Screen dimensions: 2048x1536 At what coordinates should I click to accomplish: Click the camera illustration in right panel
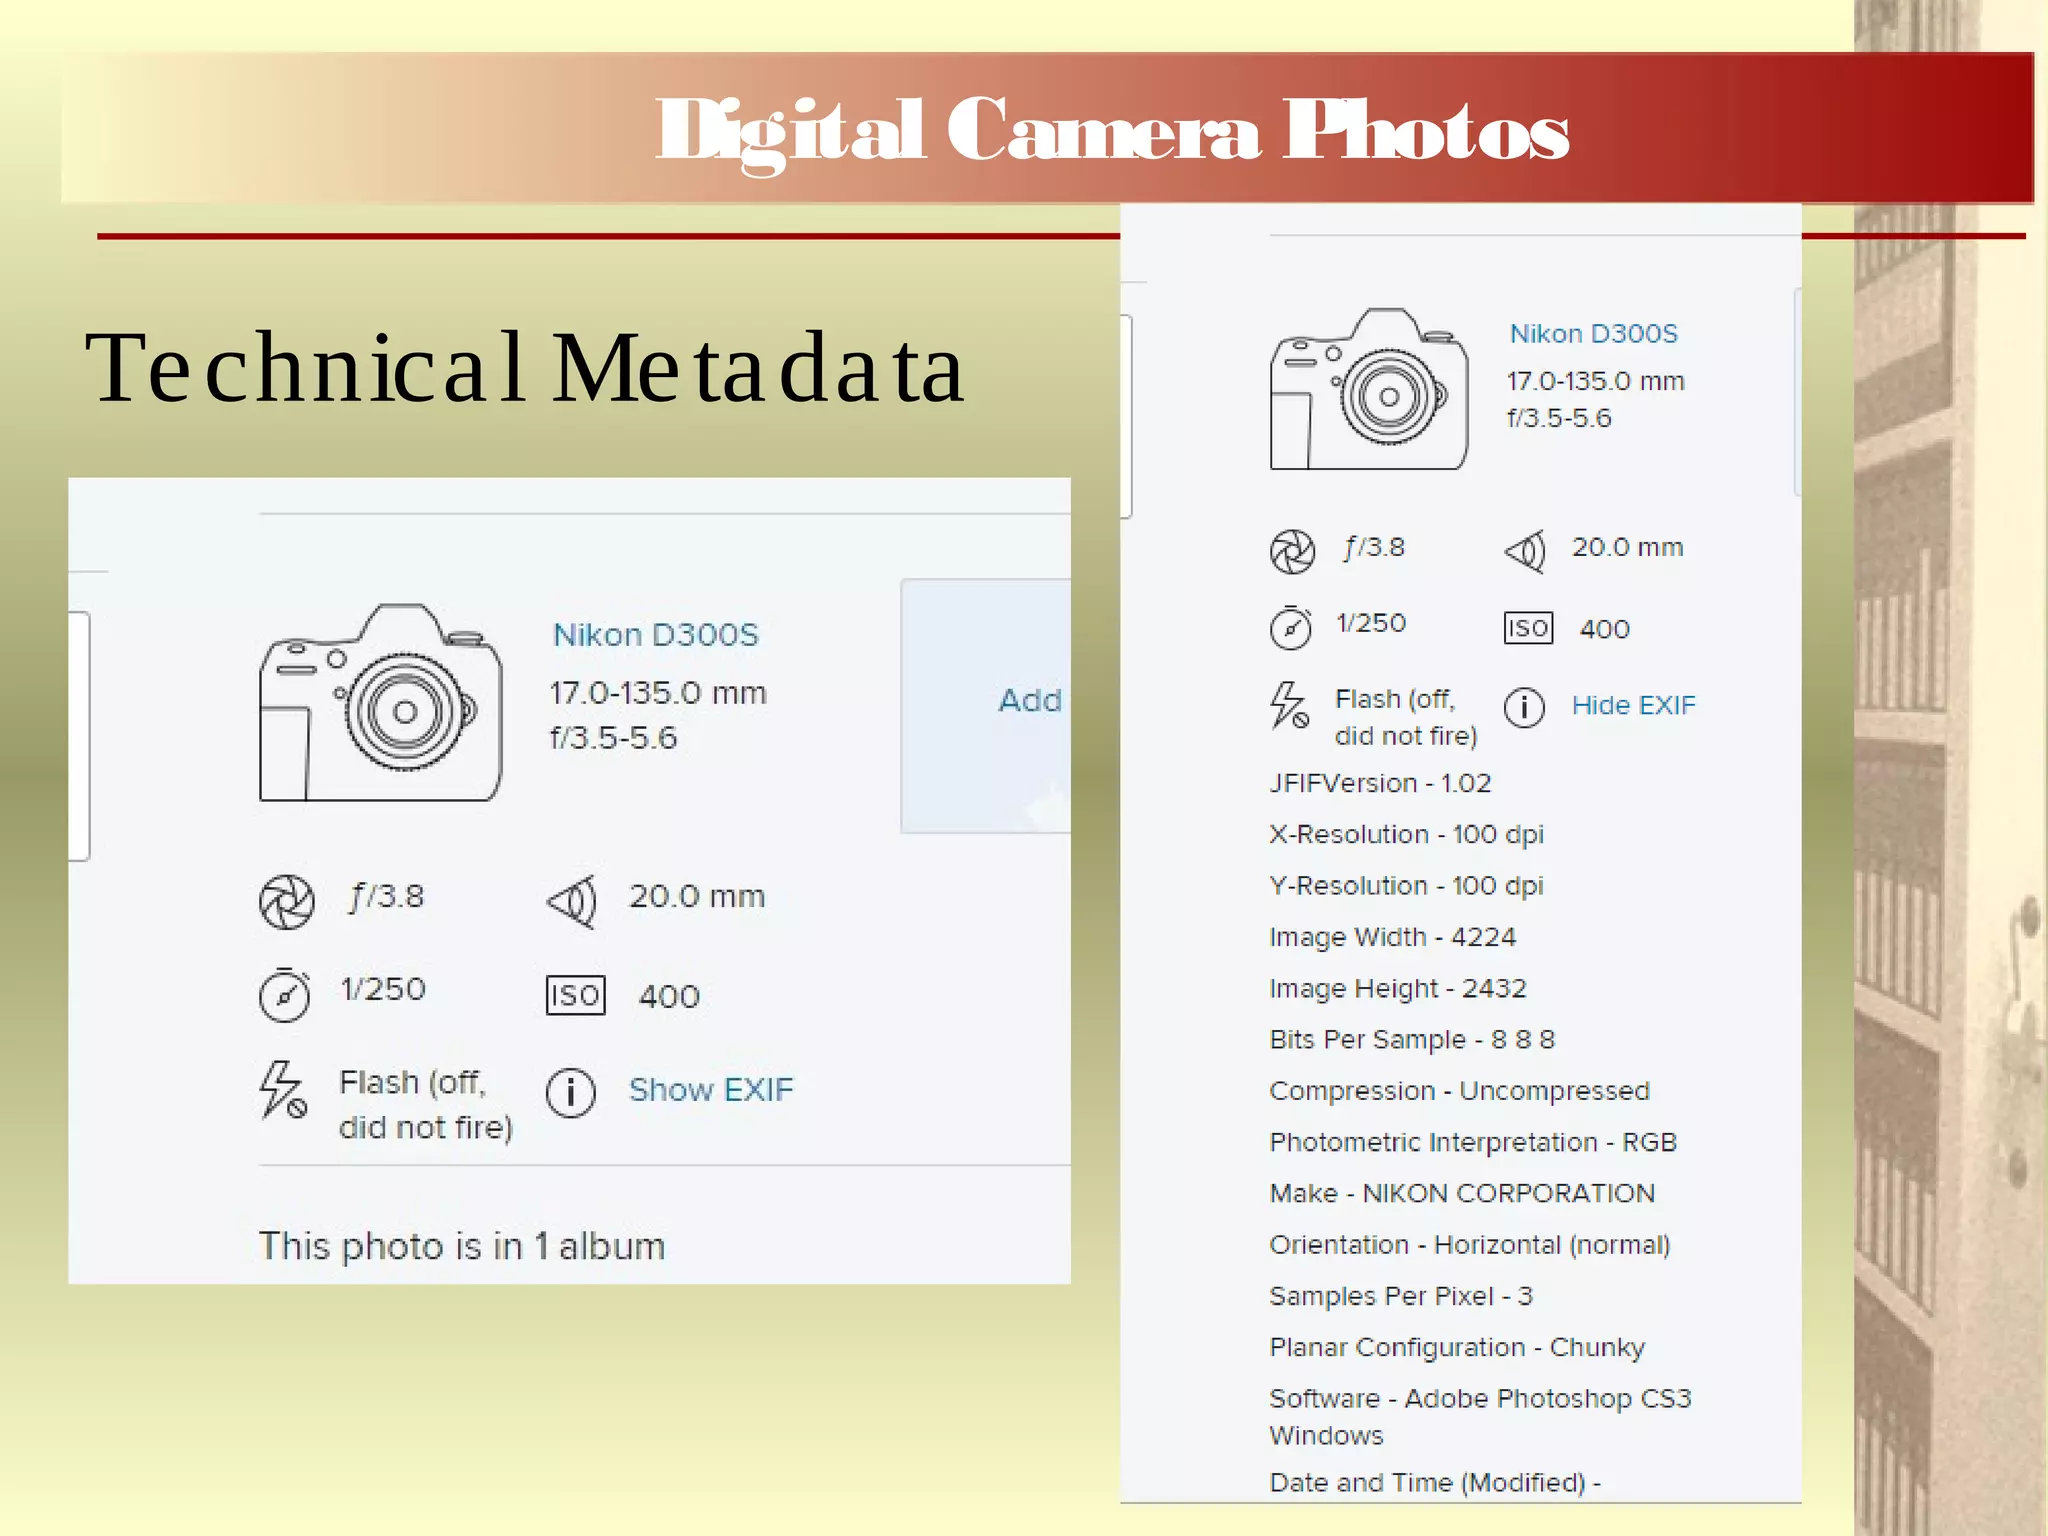click(x=1369, y=389)
